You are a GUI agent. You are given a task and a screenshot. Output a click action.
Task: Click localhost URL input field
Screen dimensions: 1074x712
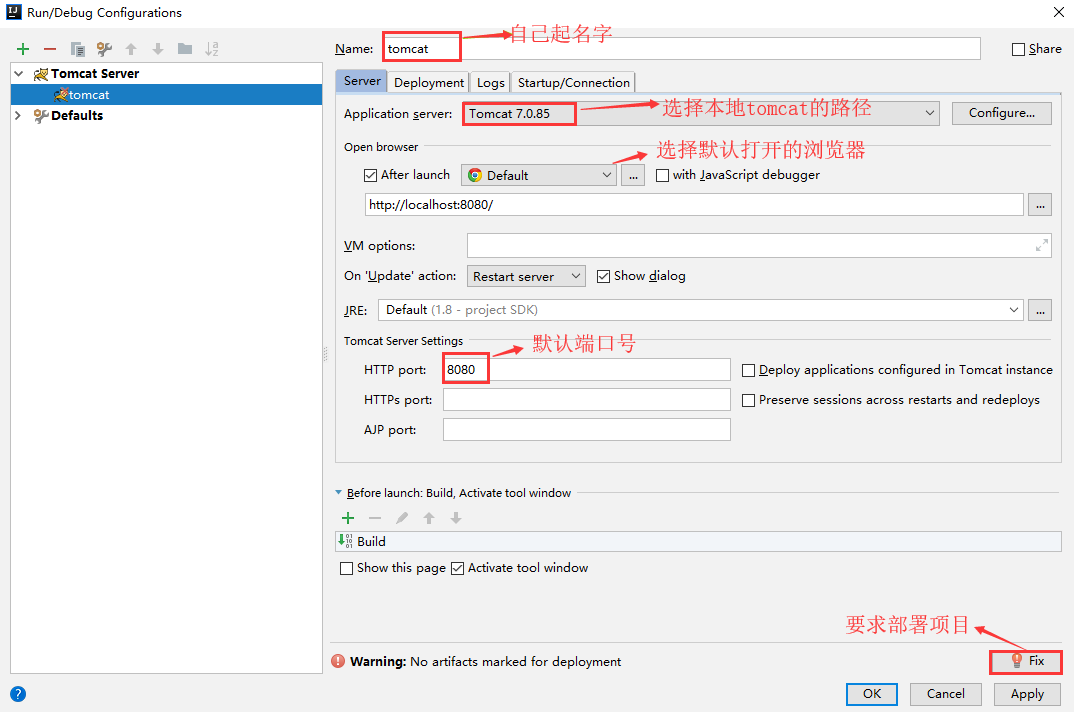[x=694, y=205]
